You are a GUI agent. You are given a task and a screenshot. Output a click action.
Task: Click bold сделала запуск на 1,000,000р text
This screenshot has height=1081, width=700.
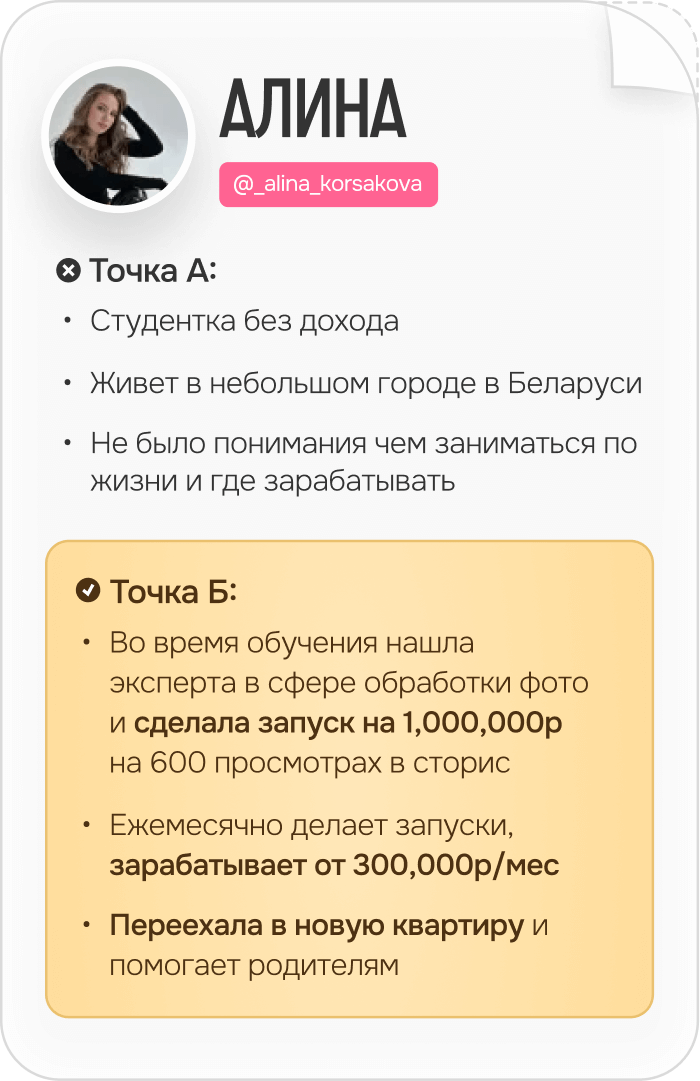pos(348,723)
